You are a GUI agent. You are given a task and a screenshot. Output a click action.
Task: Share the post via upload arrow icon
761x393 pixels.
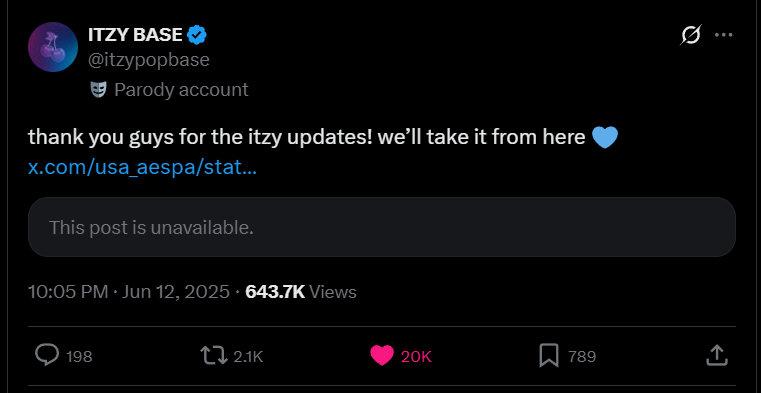(716, 356)
